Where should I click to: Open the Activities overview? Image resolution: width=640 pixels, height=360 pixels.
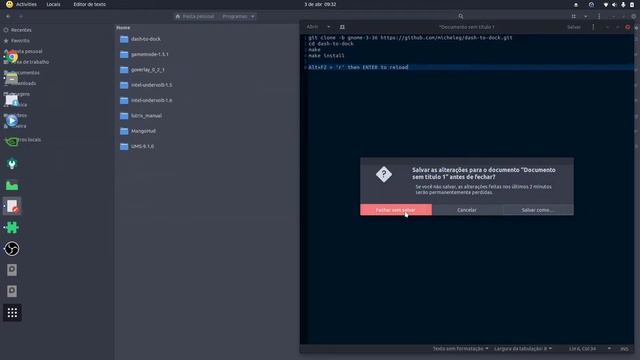26,4
